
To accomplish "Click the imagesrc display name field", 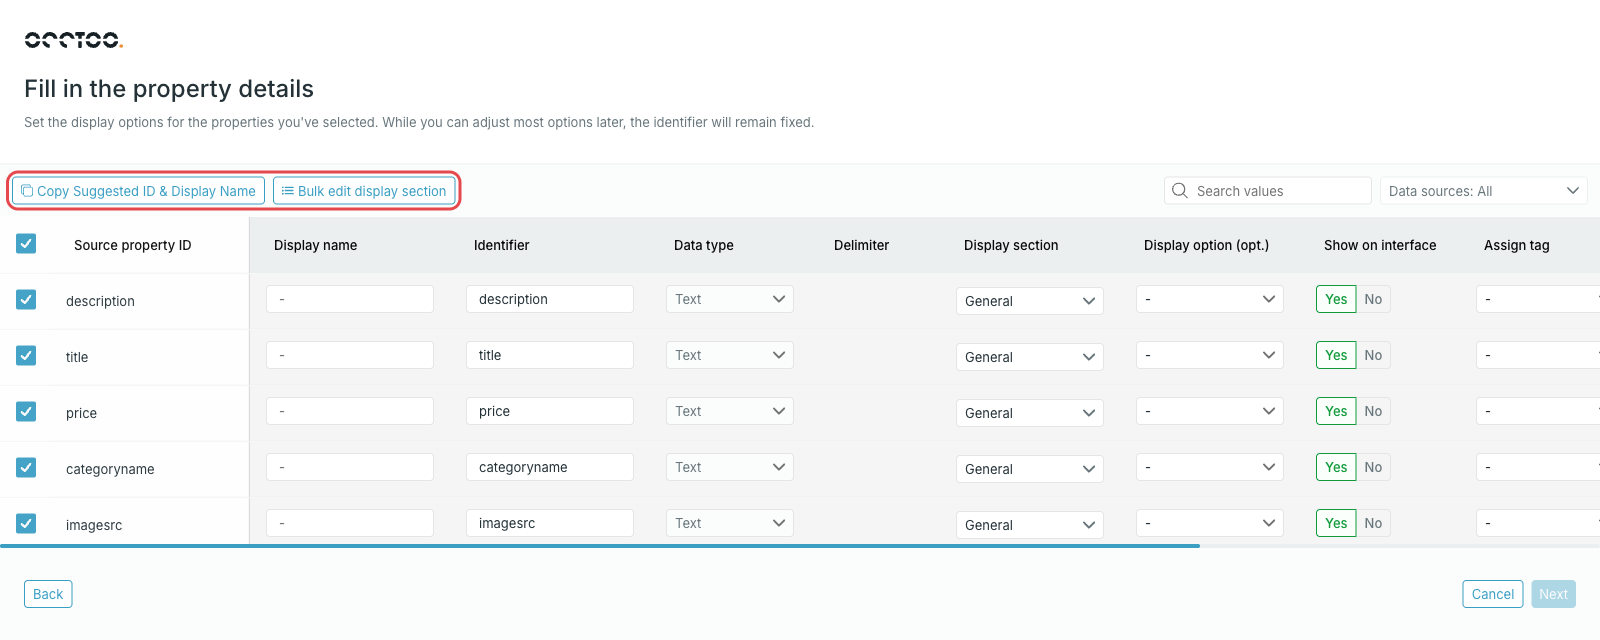I will coord(350,523).
